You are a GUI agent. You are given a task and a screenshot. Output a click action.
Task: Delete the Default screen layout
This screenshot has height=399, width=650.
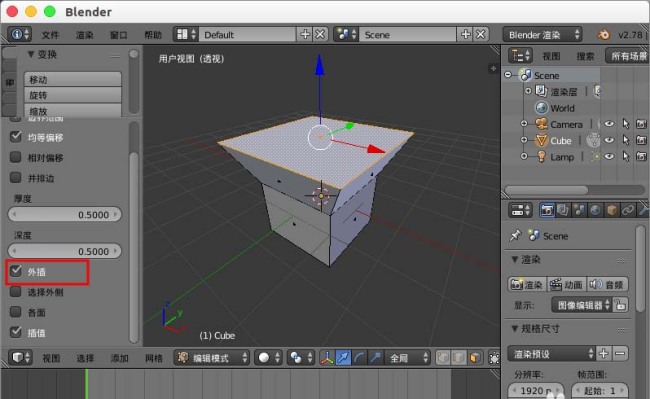[320, 34]
